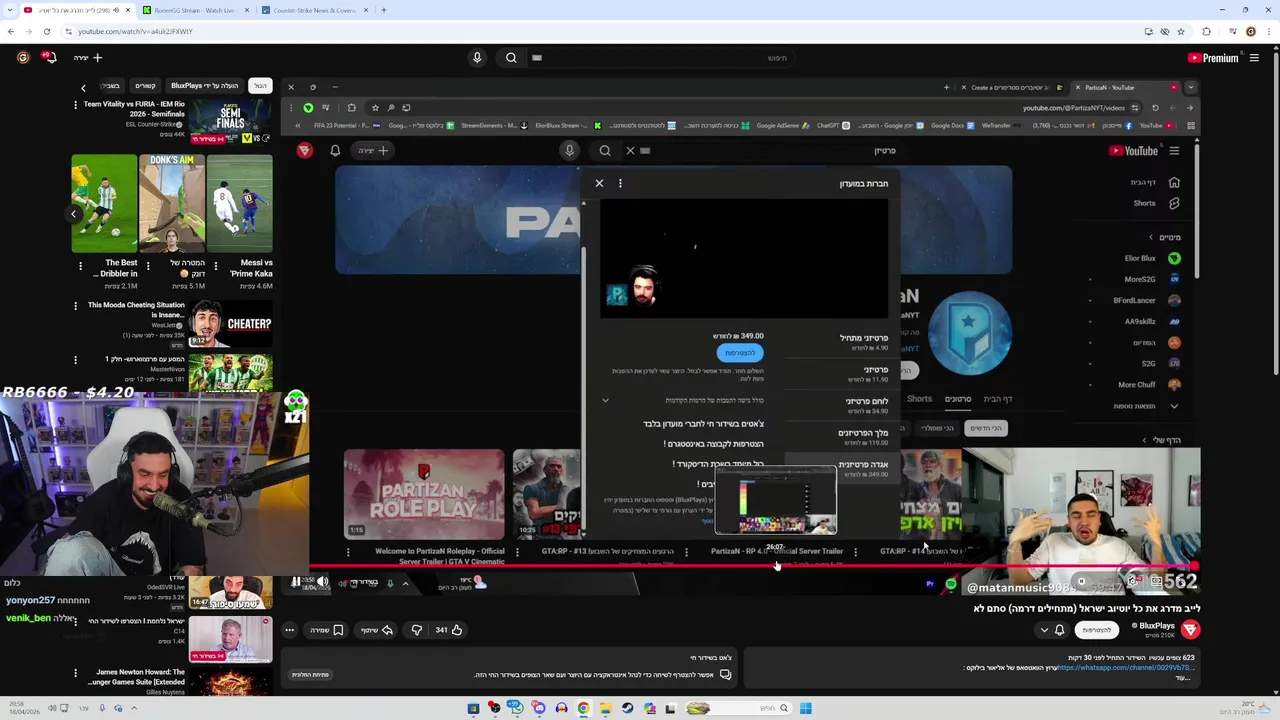
Task: Click the Chrome address bar URL
Action: point(135,31)
